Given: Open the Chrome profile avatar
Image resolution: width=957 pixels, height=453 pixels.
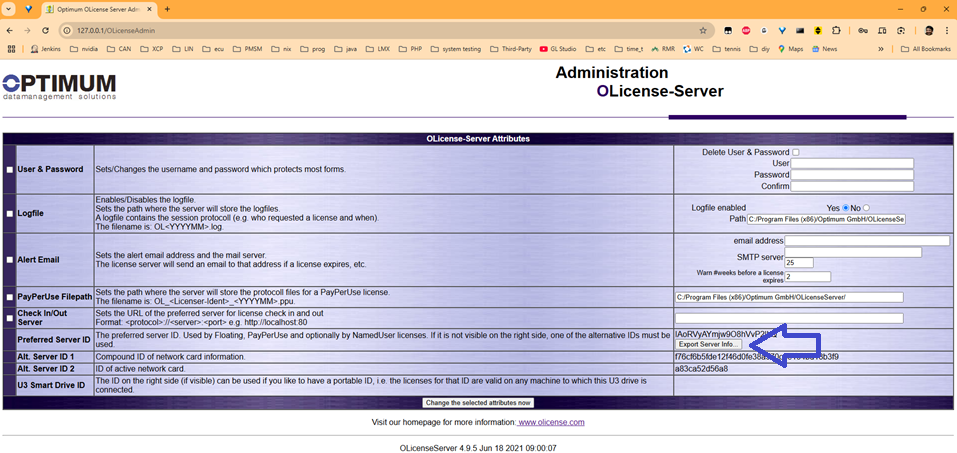Looking at the screenshot, I should 927,30.
